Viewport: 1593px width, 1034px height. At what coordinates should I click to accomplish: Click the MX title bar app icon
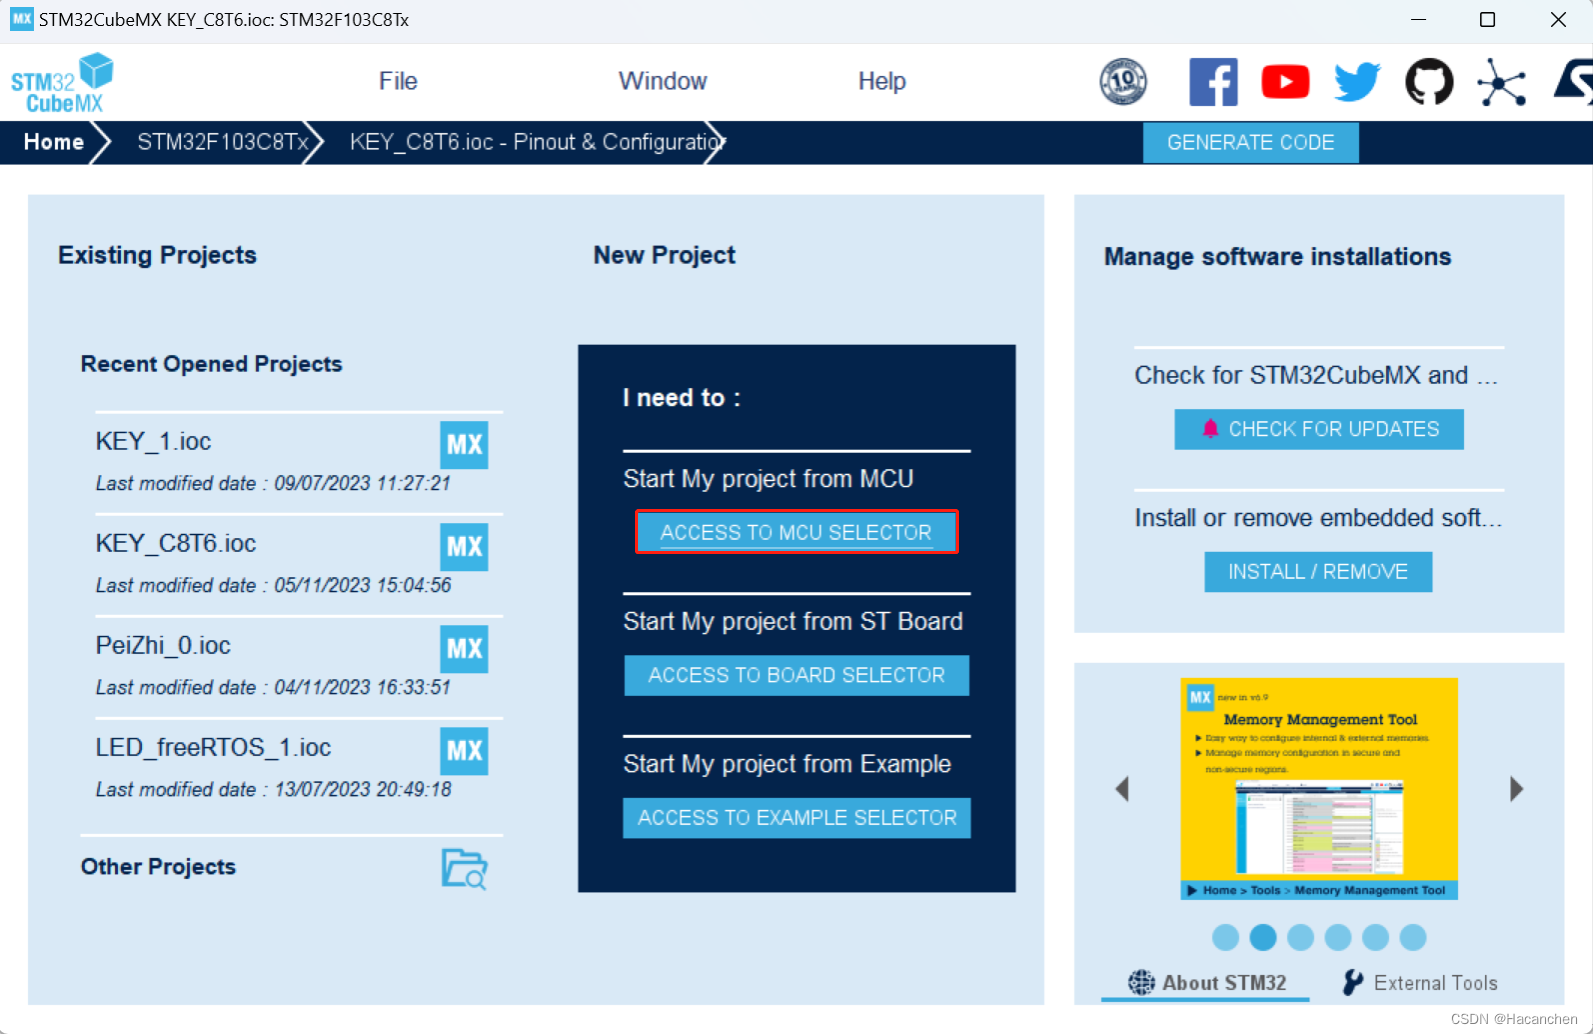(x=21, y=19)
